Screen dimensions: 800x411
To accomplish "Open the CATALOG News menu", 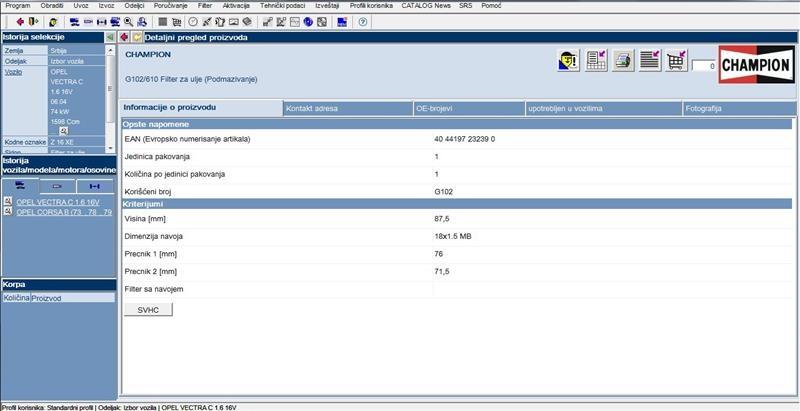I will tap(426, 6).
